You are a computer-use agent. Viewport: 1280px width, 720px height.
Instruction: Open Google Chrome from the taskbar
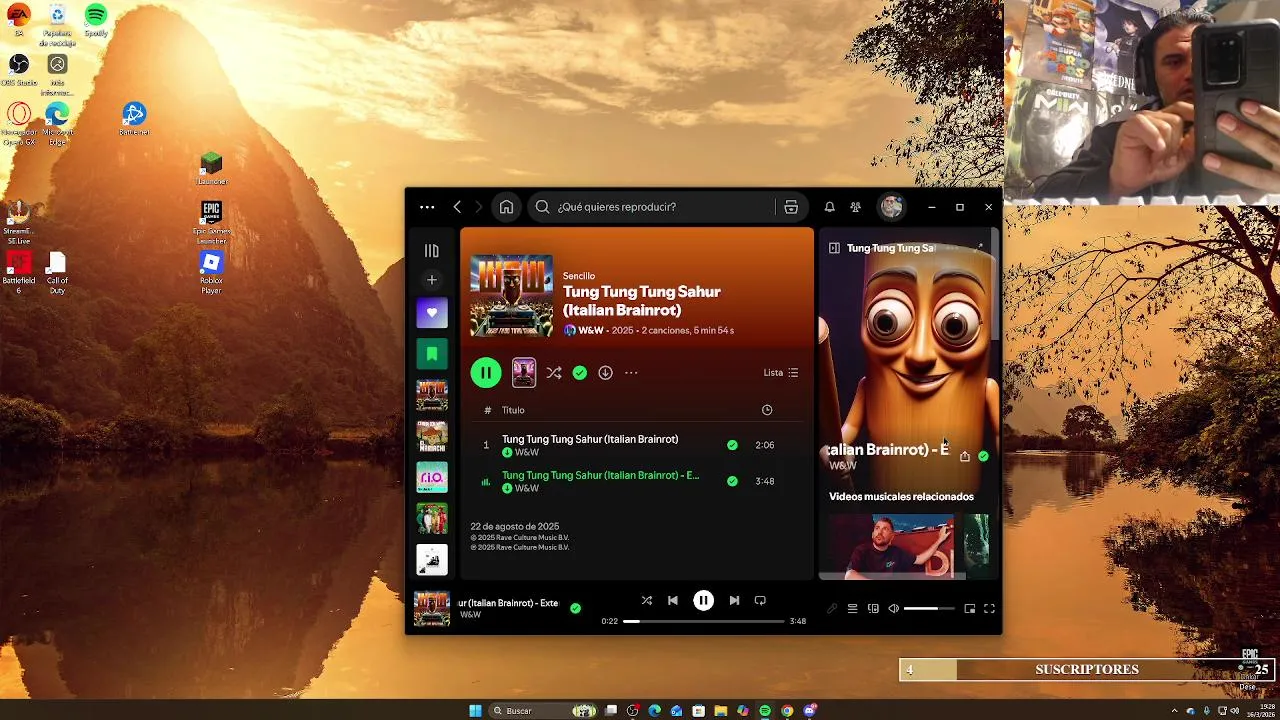pyautogui.click(x=787, y=711)
